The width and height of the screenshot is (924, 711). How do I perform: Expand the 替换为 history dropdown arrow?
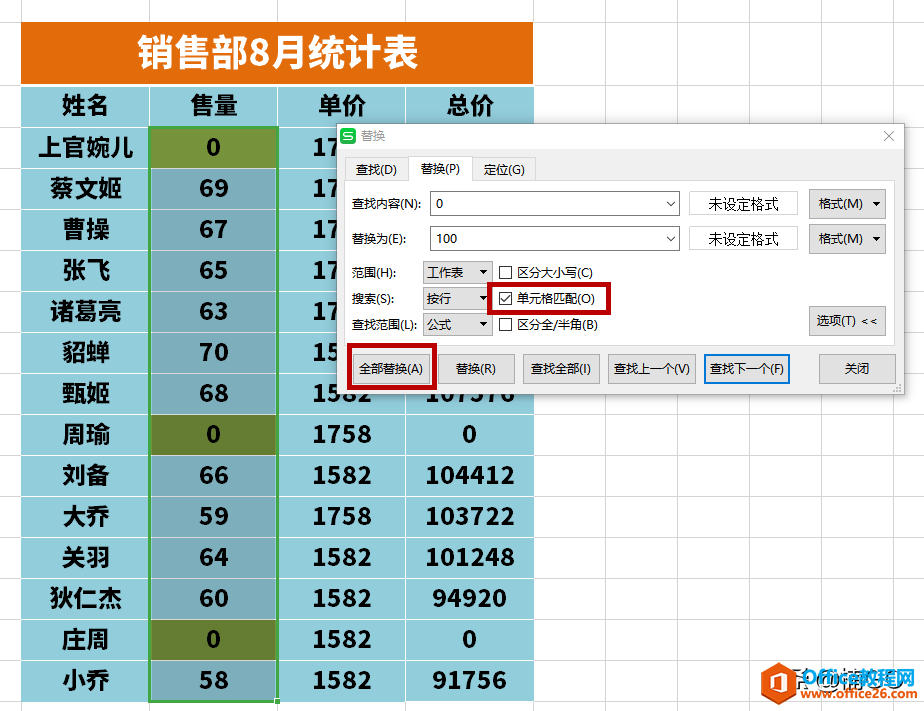(x=671, y=239)
